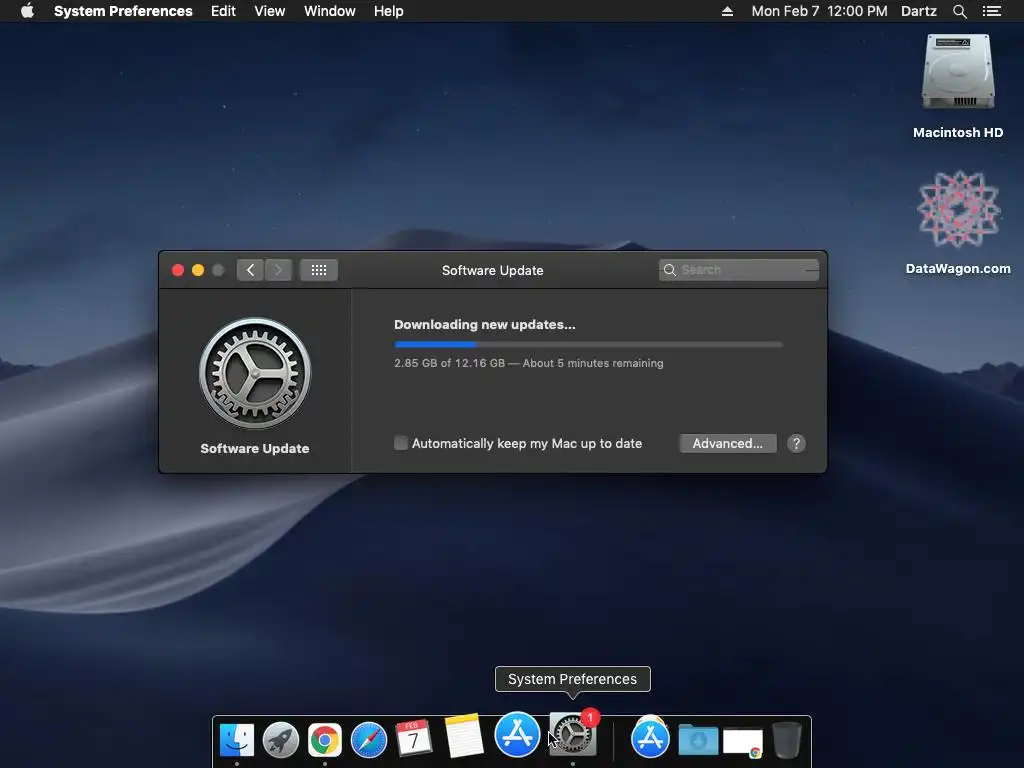This screenshot has width=1024, height=768.
Task: Click the large Software Update gear icon
Action: pos(255,373)
